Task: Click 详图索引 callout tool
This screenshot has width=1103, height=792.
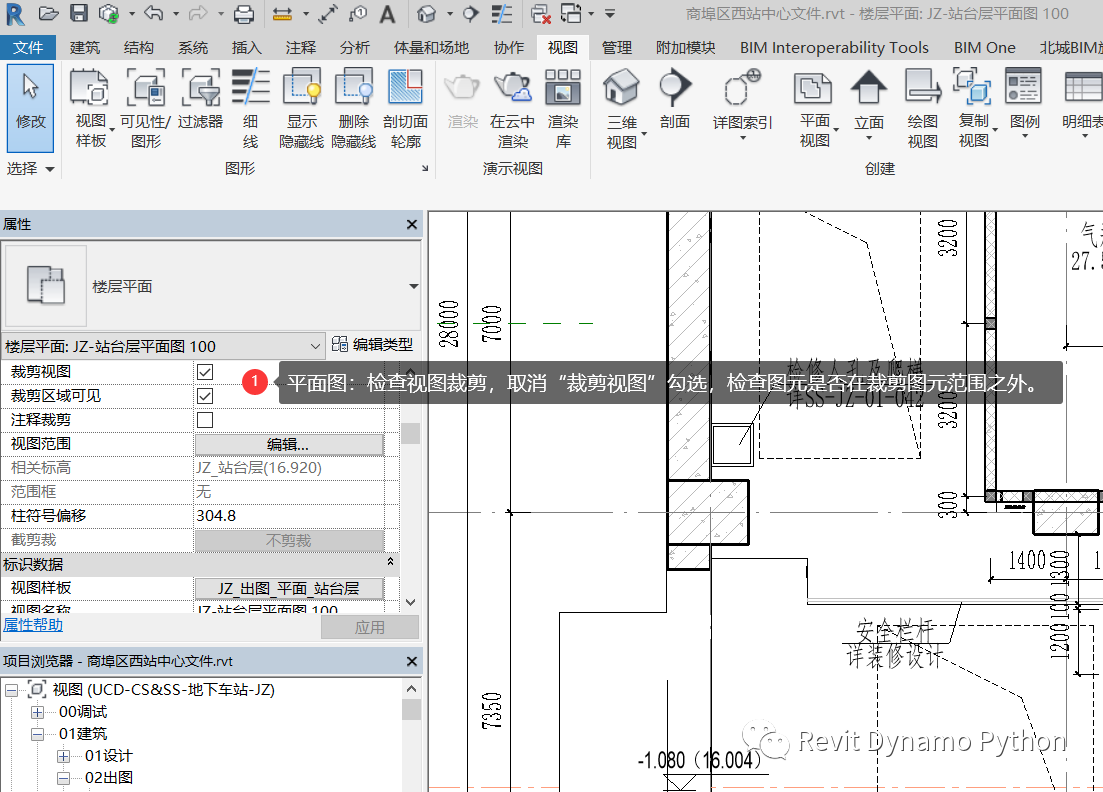Action: tap(743, 103)
